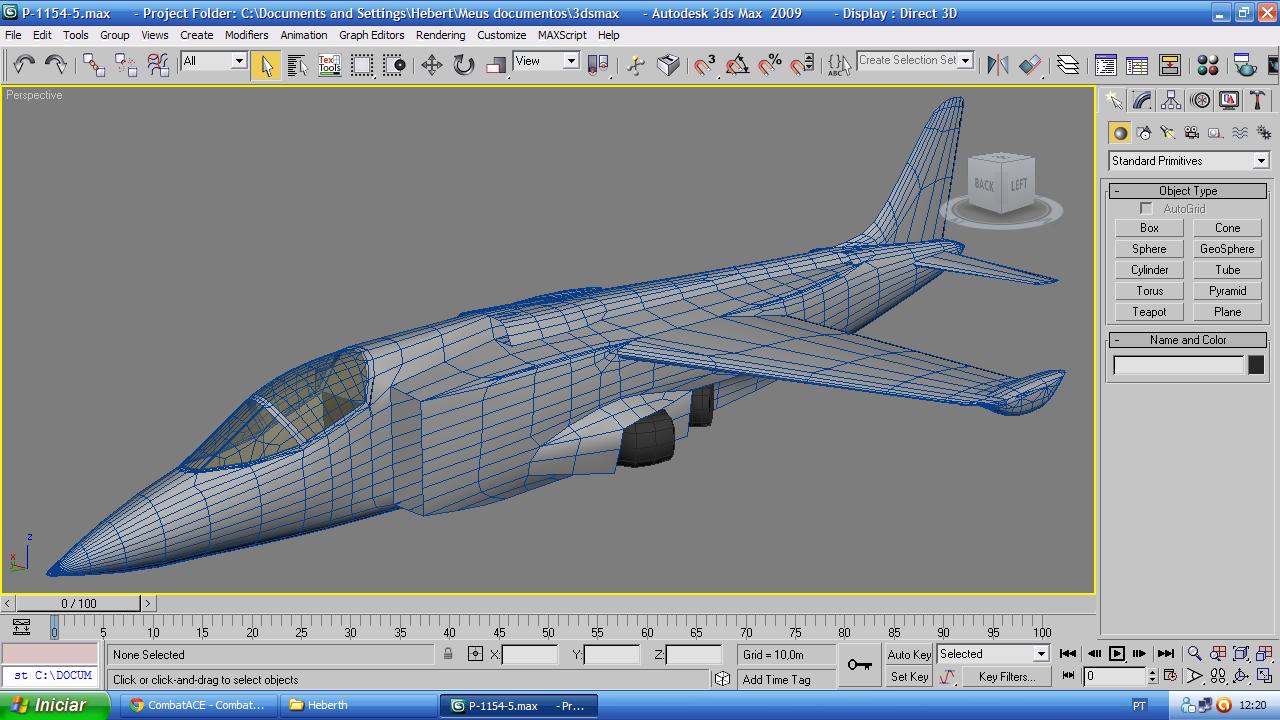
Task: Toggle Percent Snap
Action: (770, 65)
